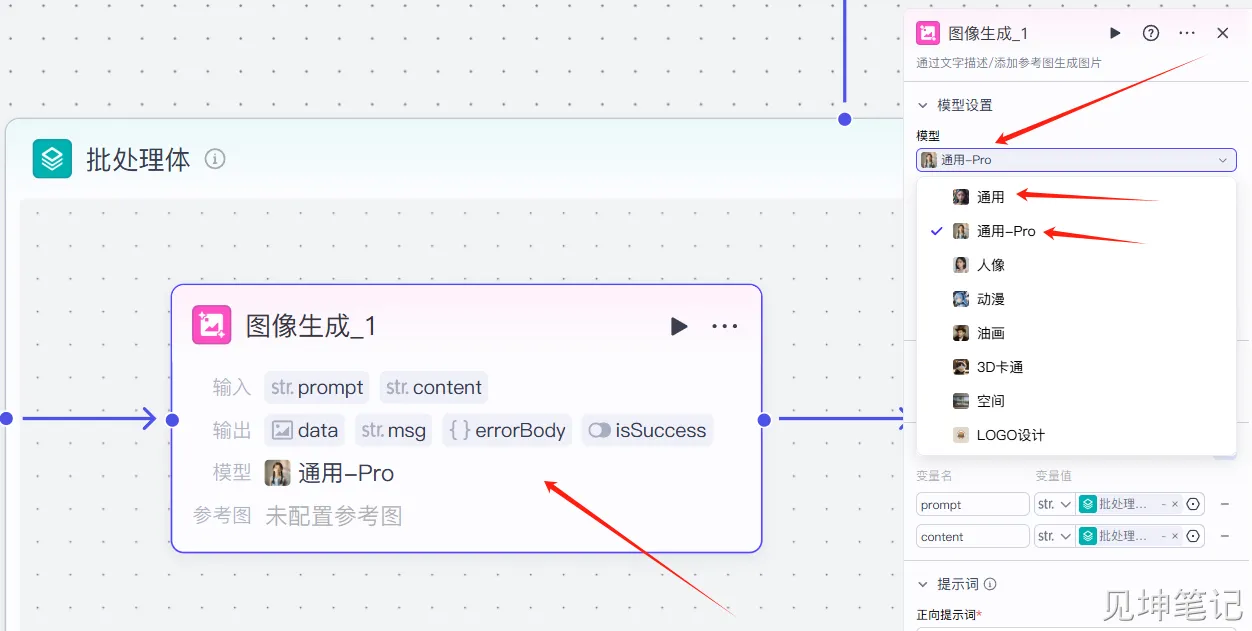1252x631 pixels.
Task: Select the 动漫 model option
Action: tap(990, 299)
